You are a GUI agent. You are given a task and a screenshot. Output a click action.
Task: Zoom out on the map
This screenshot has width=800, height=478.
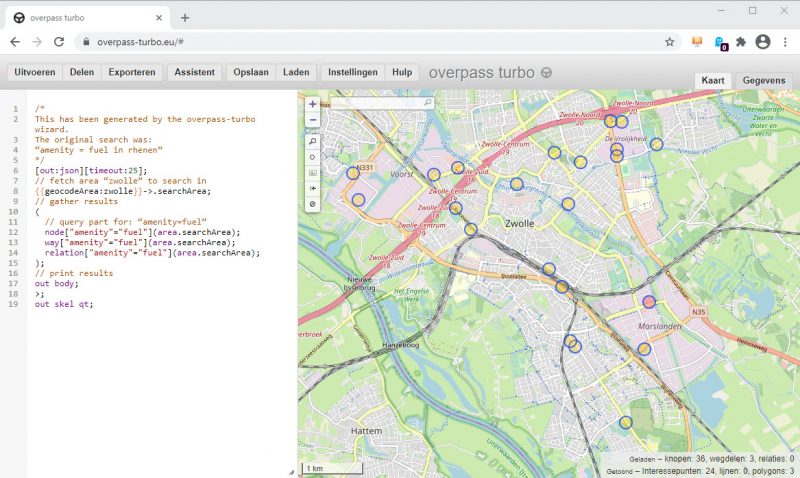(313, 120)
